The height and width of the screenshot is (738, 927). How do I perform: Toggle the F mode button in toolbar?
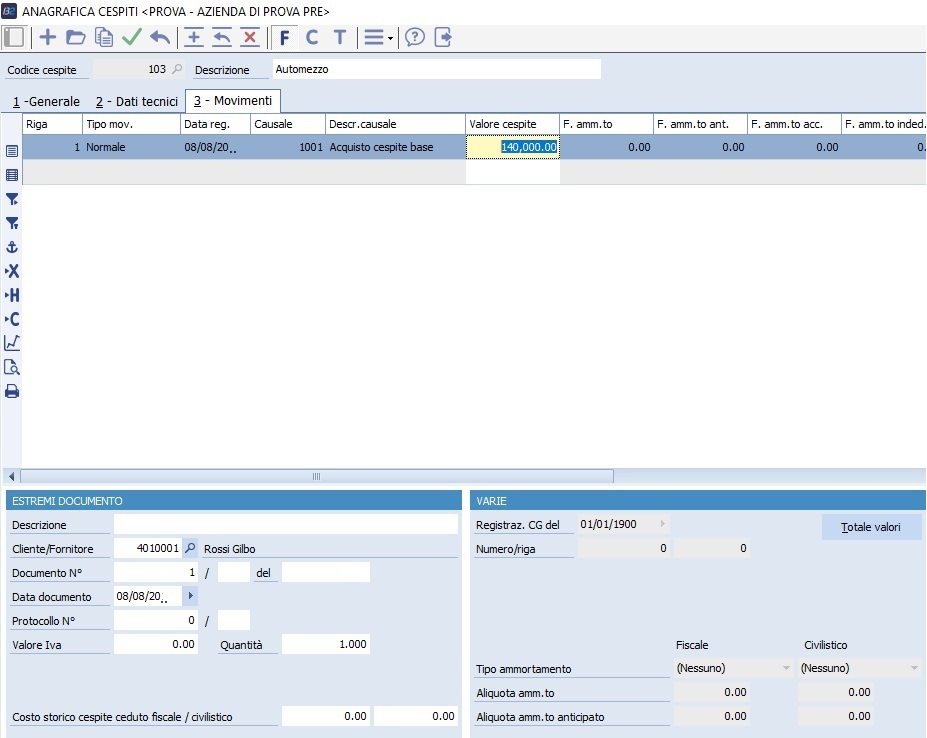coord(285,38)
